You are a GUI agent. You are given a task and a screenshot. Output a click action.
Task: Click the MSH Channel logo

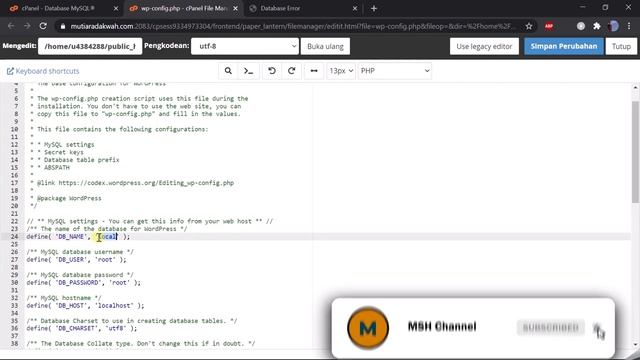click(368, 328)
